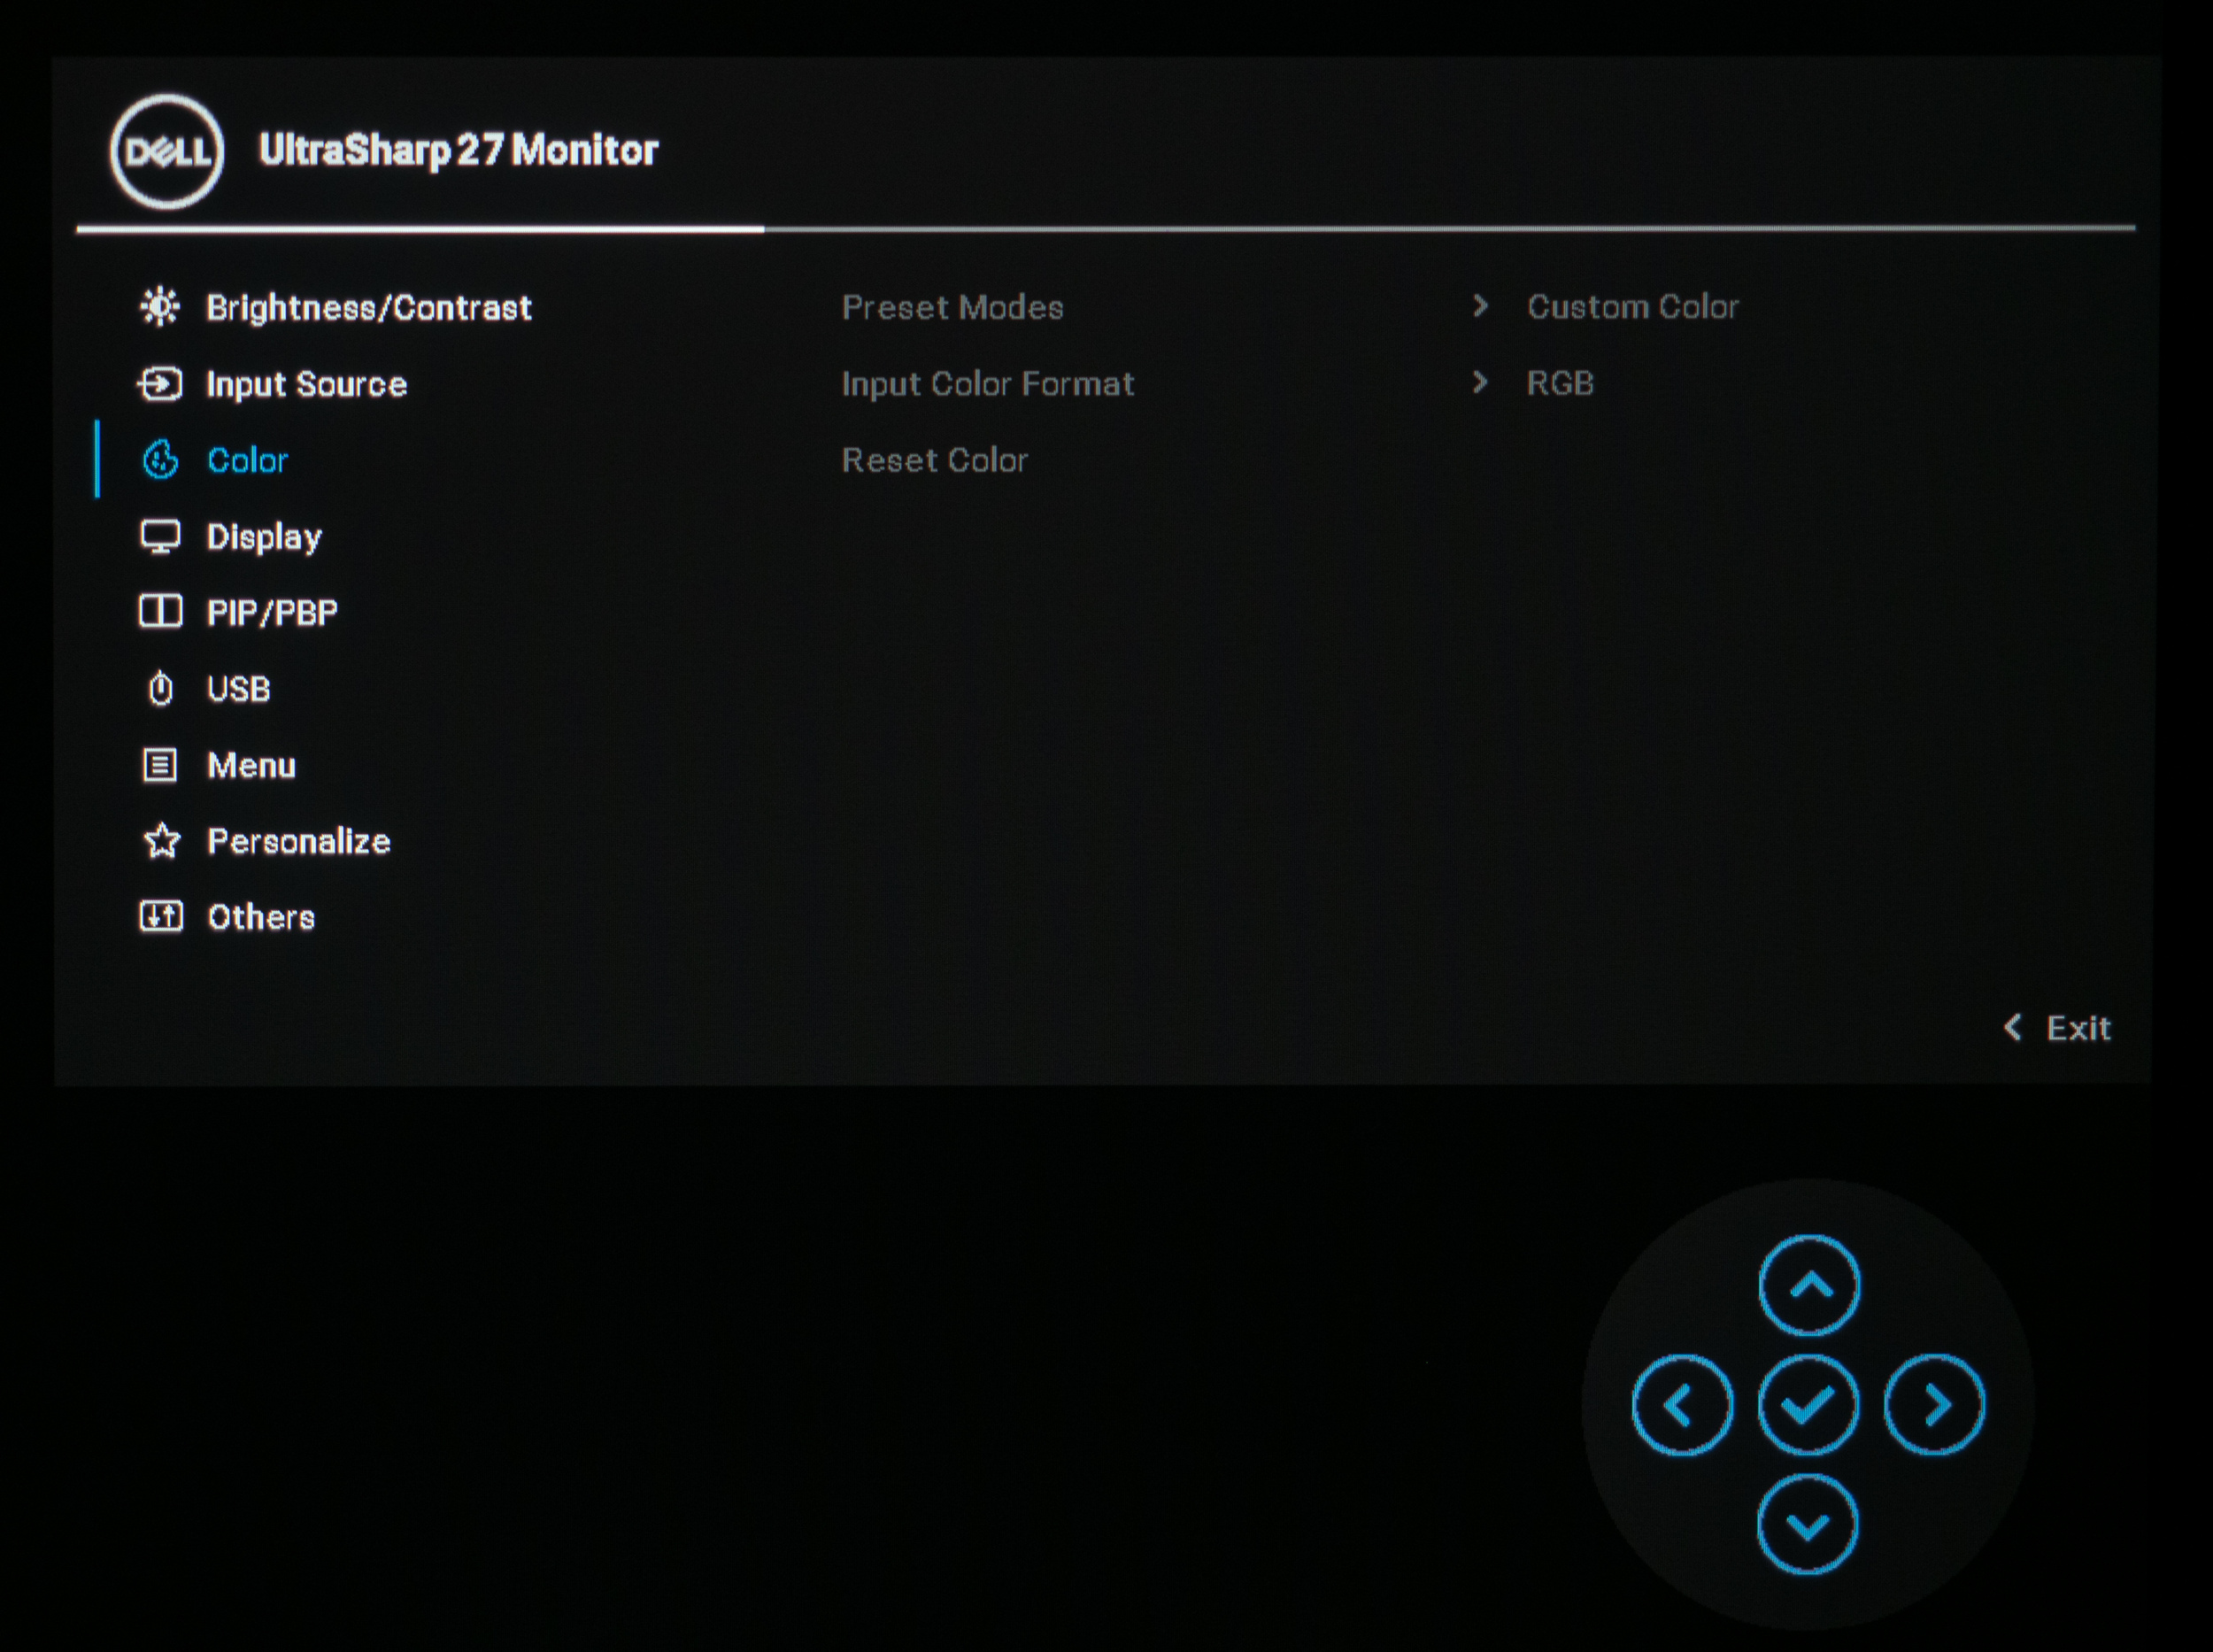Click the PIP/PBP split-screen icon
The image size is (2213, 1652).
pos(160,612)
